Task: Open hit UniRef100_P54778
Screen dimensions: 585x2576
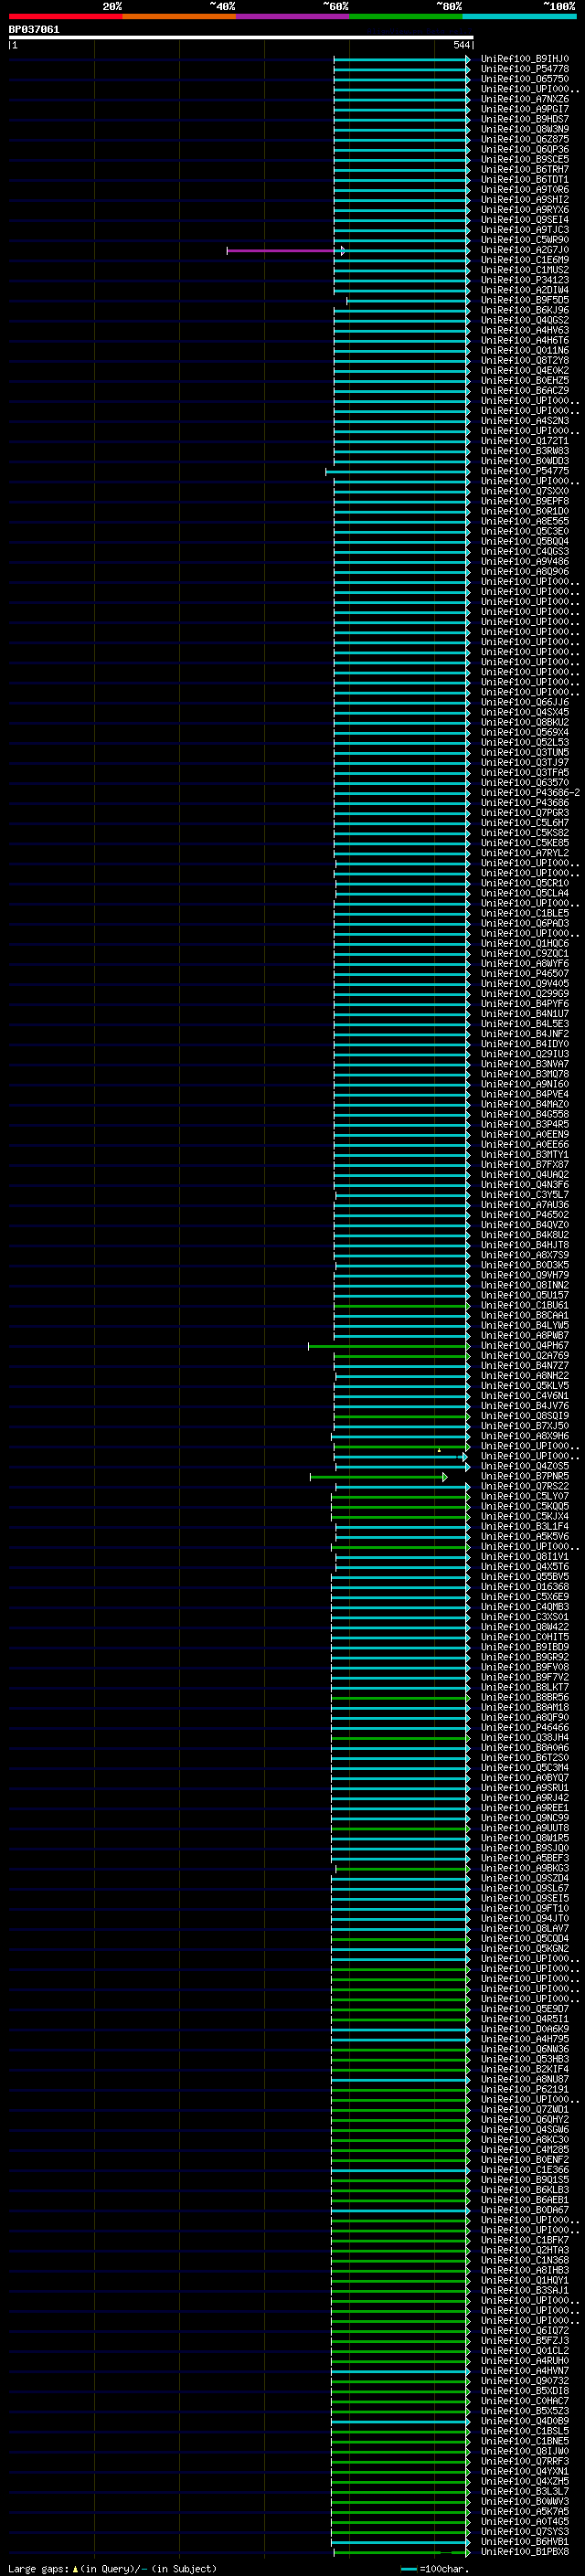Action: (524, 69)
